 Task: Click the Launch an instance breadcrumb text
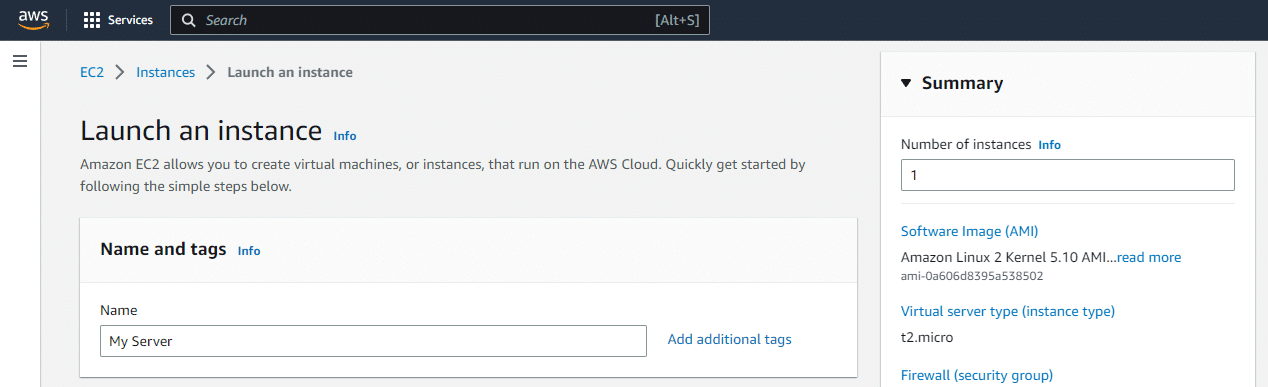(x=290, y=72)
